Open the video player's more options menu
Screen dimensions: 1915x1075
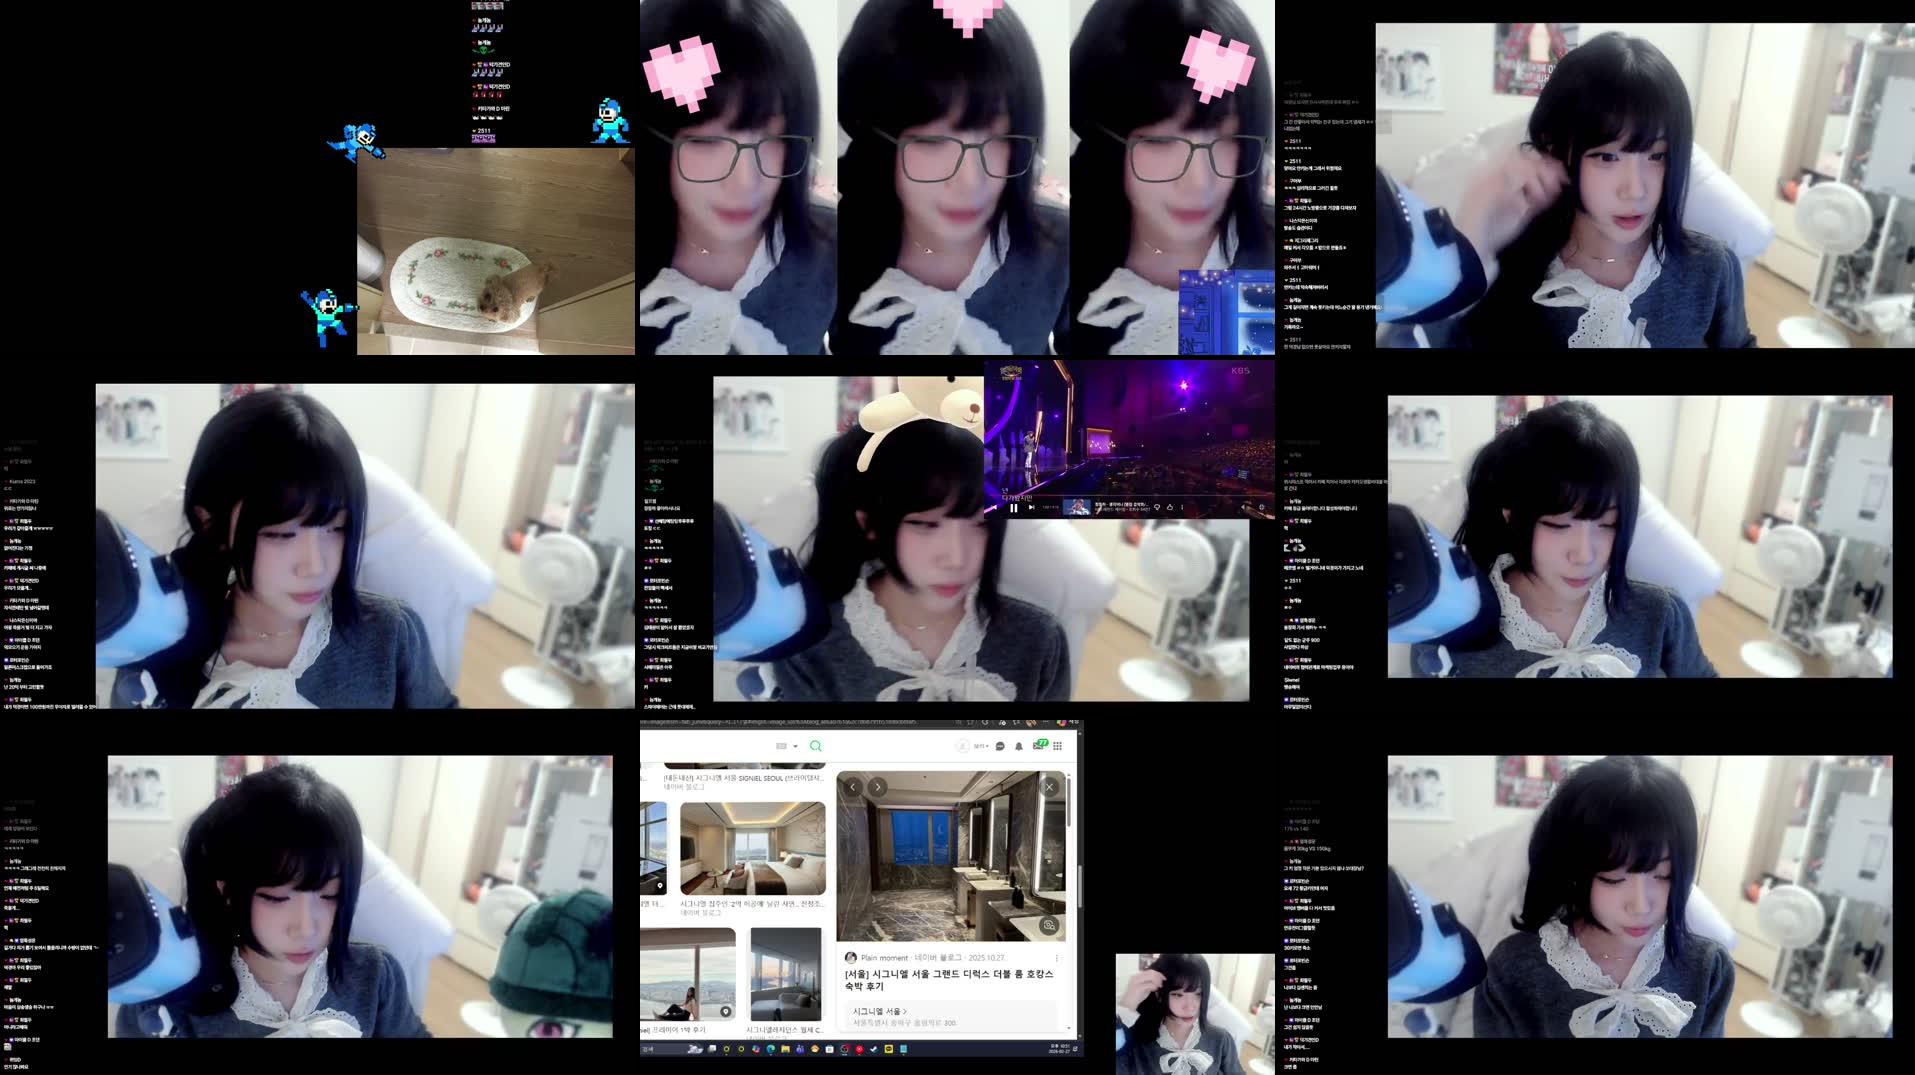point(1182,508)
